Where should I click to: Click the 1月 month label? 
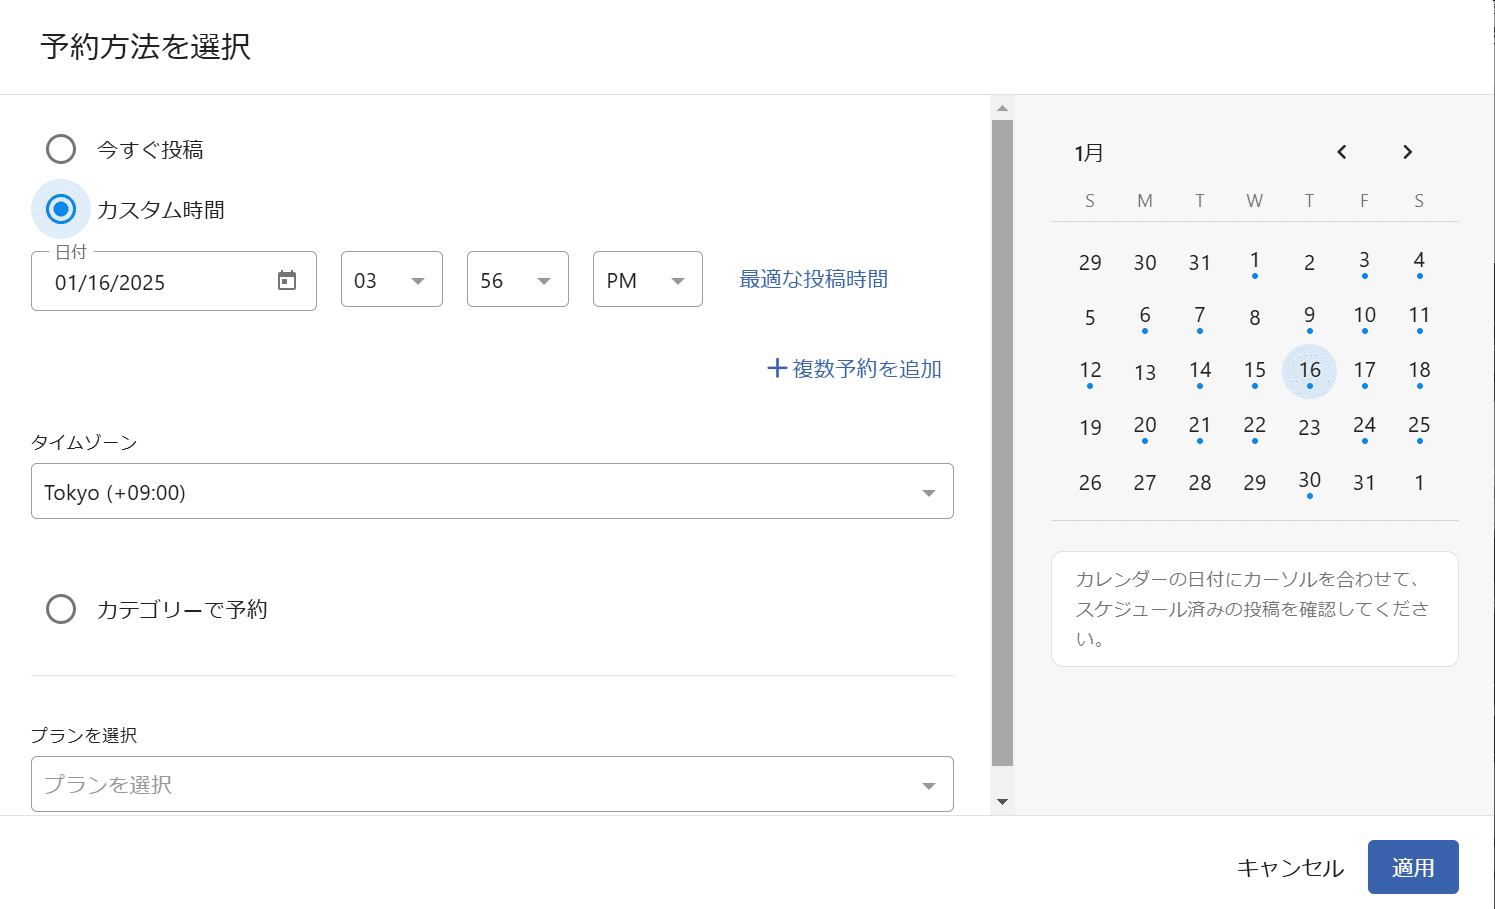click(1089, 153)
